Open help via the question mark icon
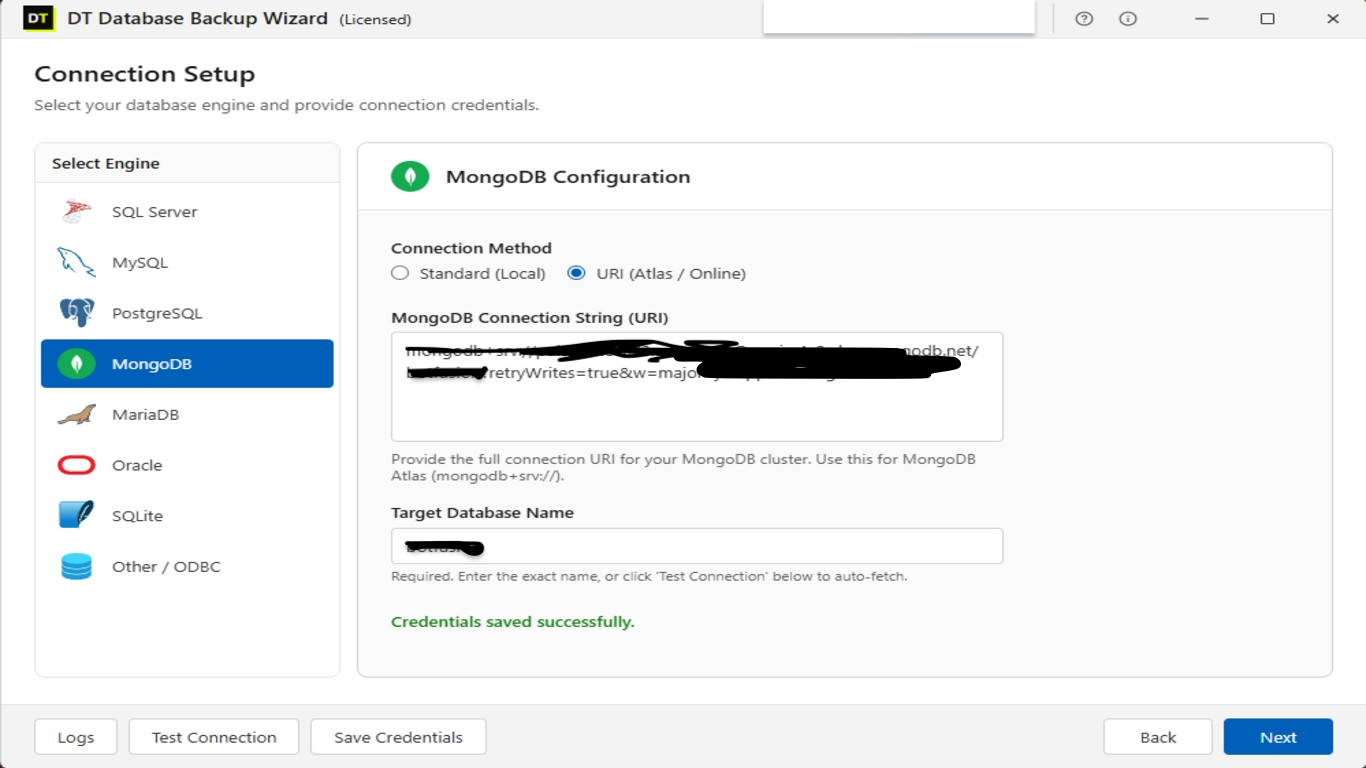 pyautogui.click(x=1084, y=19)
